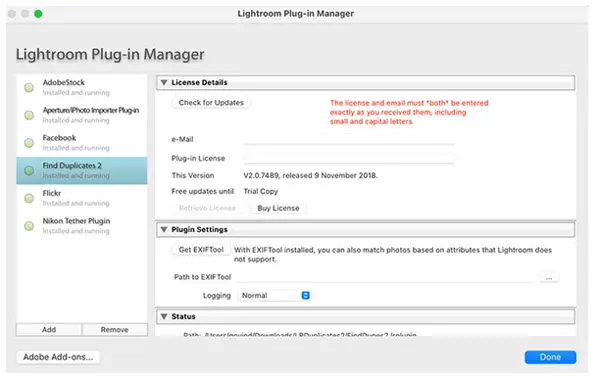The image size is (600, 377).
Task: Click AdobeStock plugin status indicator
Action: tap(29, 88)
